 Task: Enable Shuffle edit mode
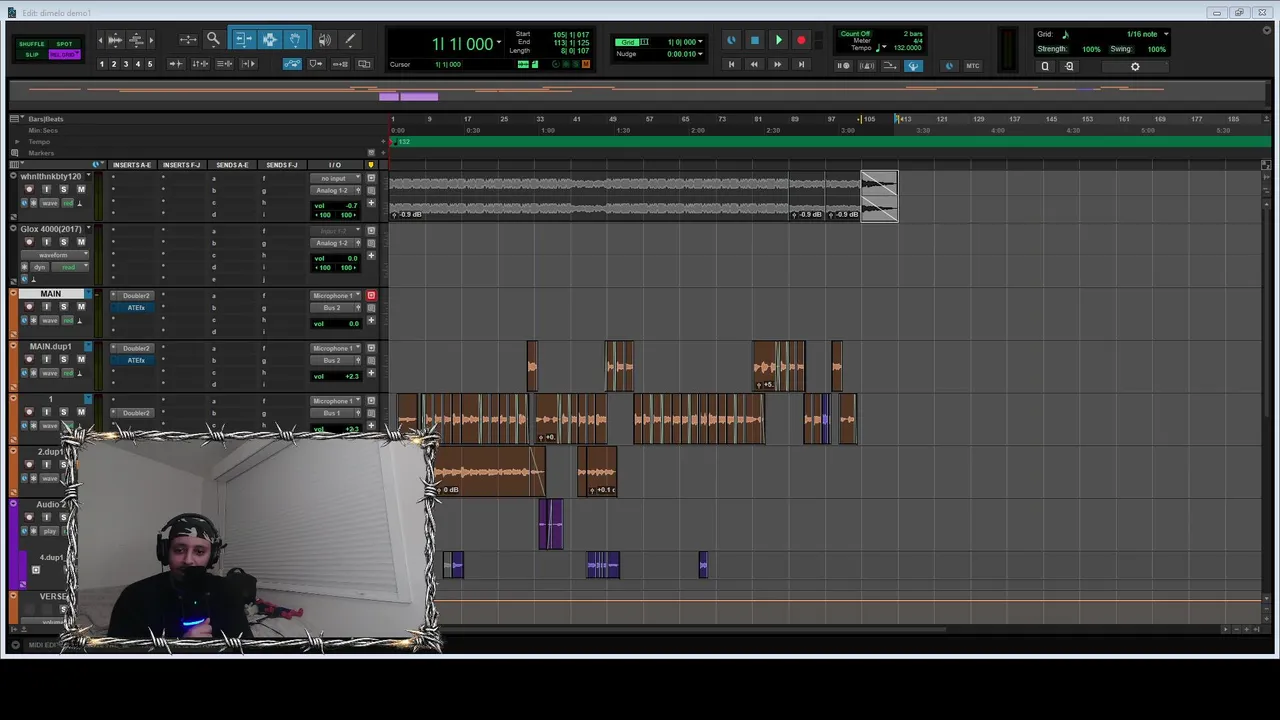click(32, 44)
